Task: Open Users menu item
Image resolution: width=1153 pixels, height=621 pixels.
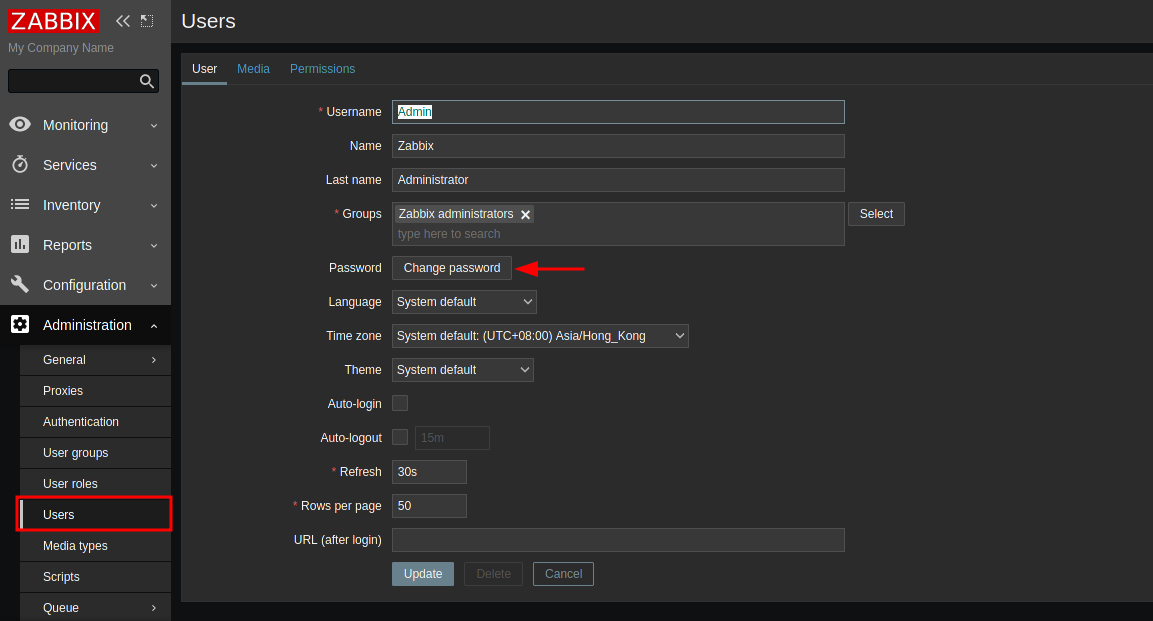Action: coord(96,514)
